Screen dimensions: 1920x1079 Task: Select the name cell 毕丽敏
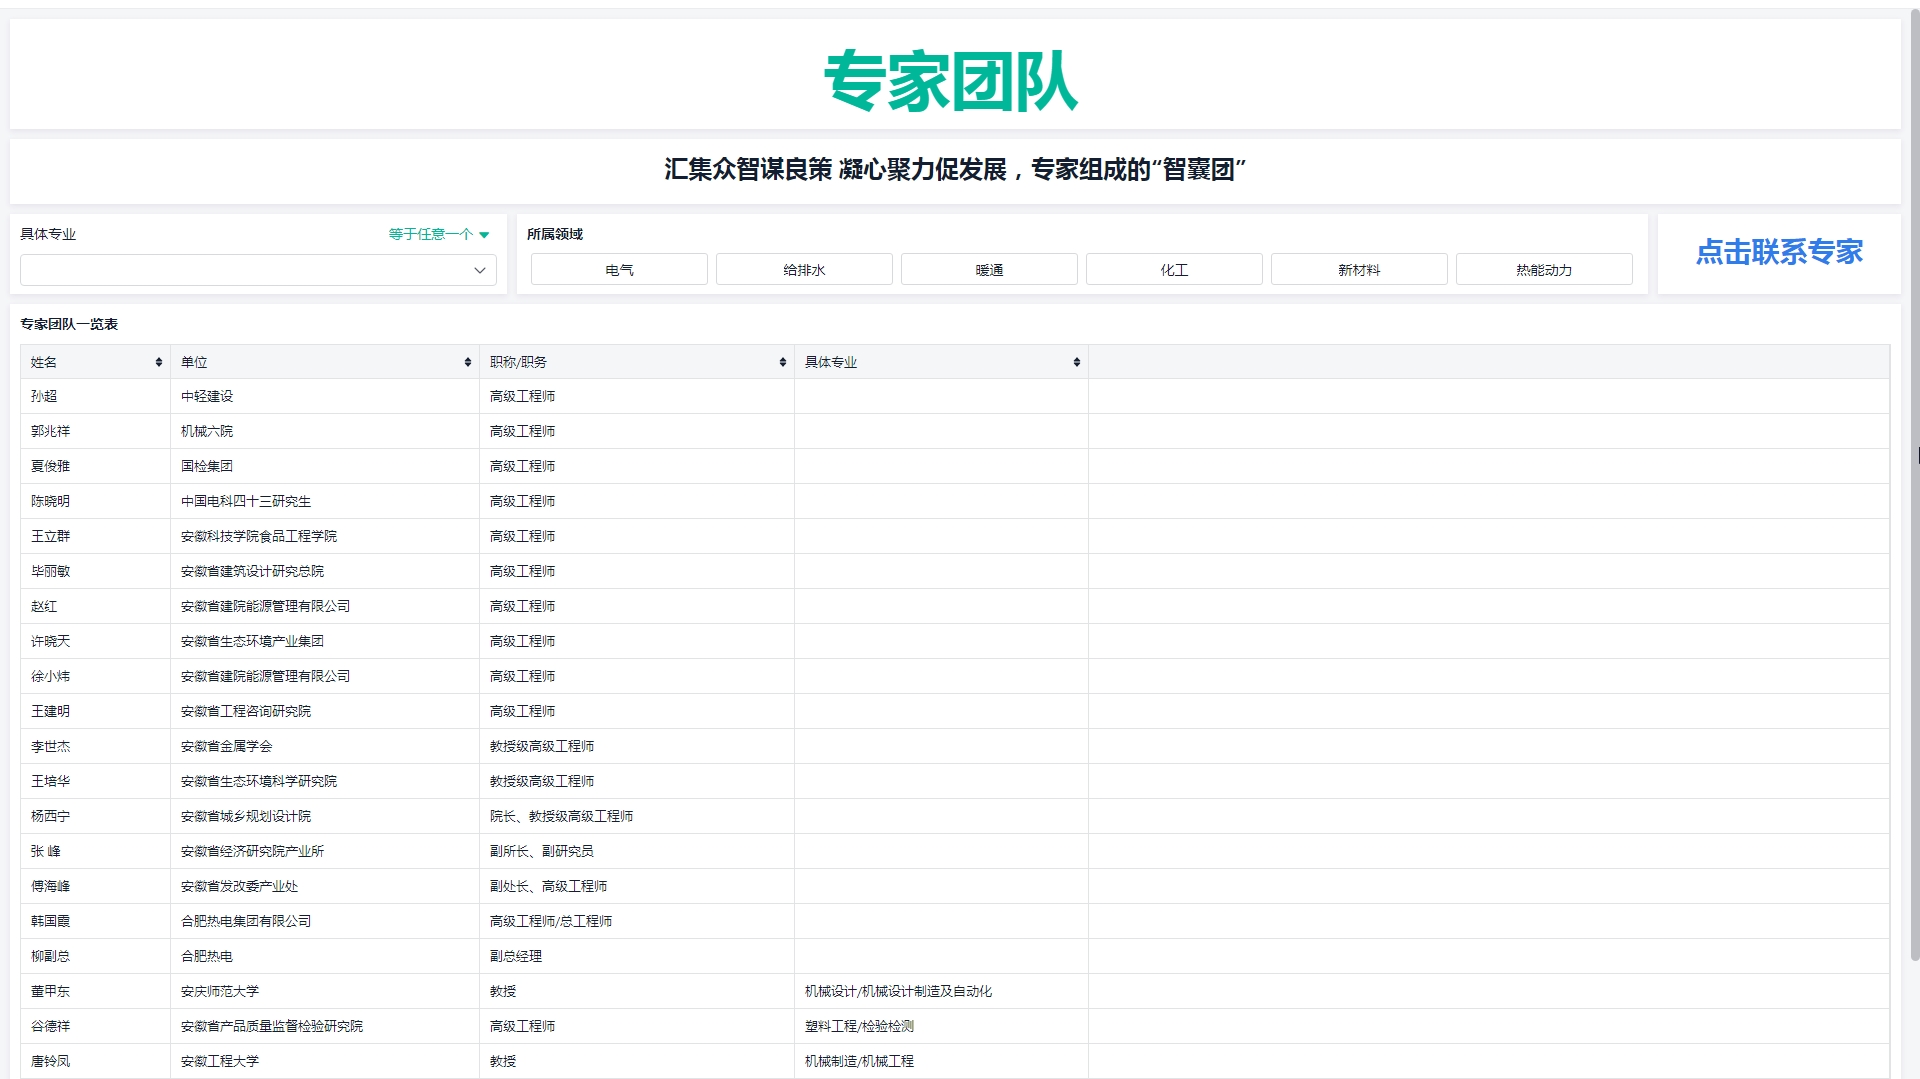[95, 571]
